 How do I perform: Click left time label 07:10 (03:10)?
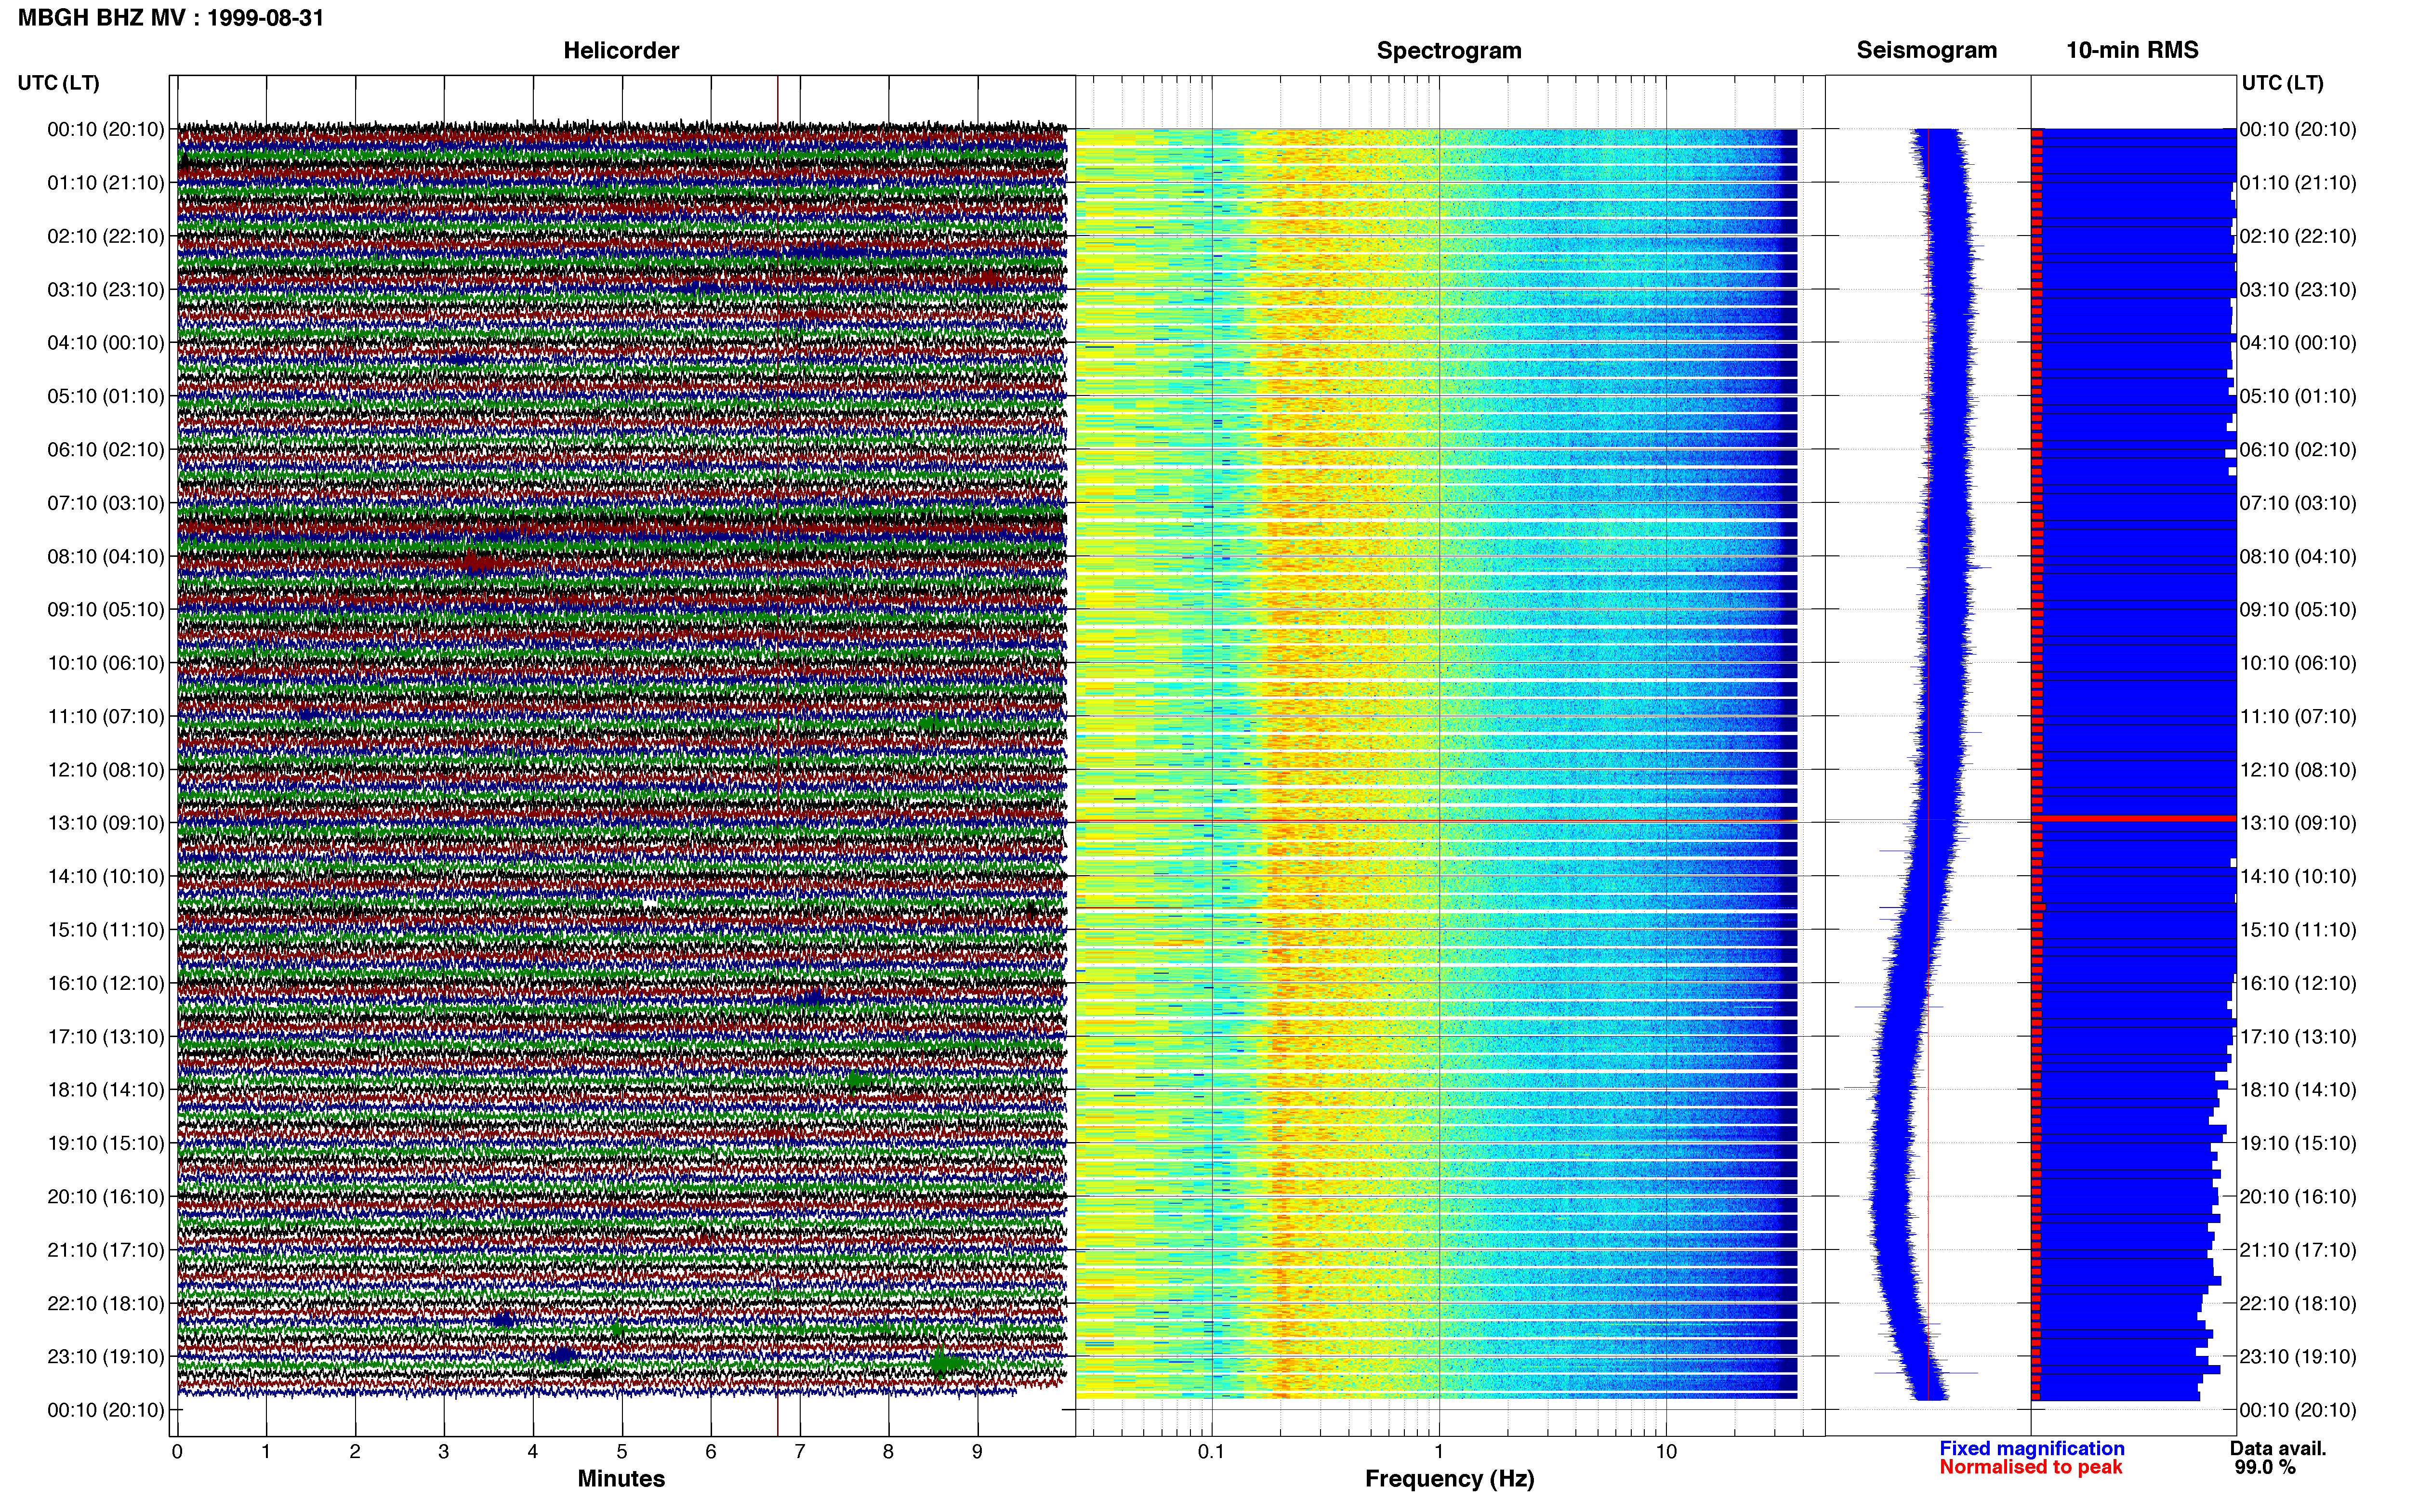pyautogui.click(x=106, y=503)
